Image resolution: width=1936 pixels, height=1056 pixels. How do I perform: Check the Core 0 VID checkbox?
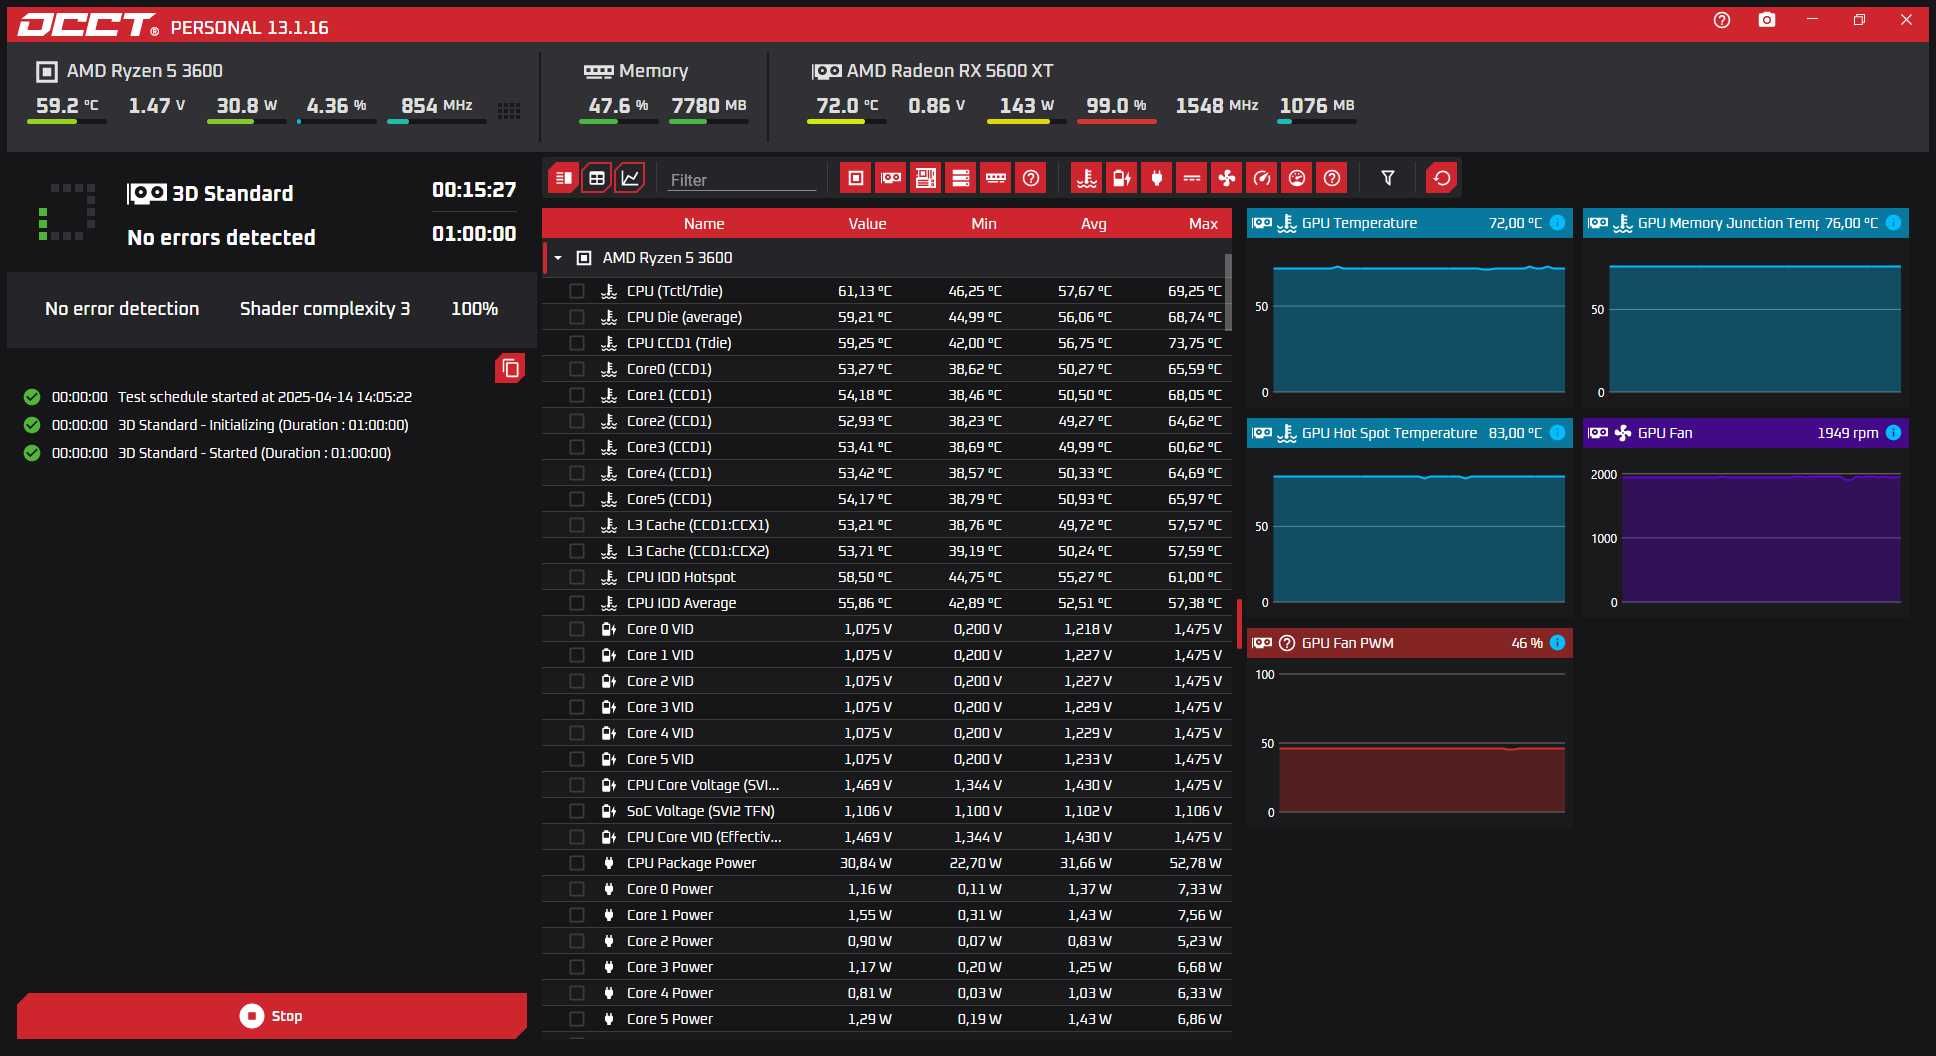(577, 629)
